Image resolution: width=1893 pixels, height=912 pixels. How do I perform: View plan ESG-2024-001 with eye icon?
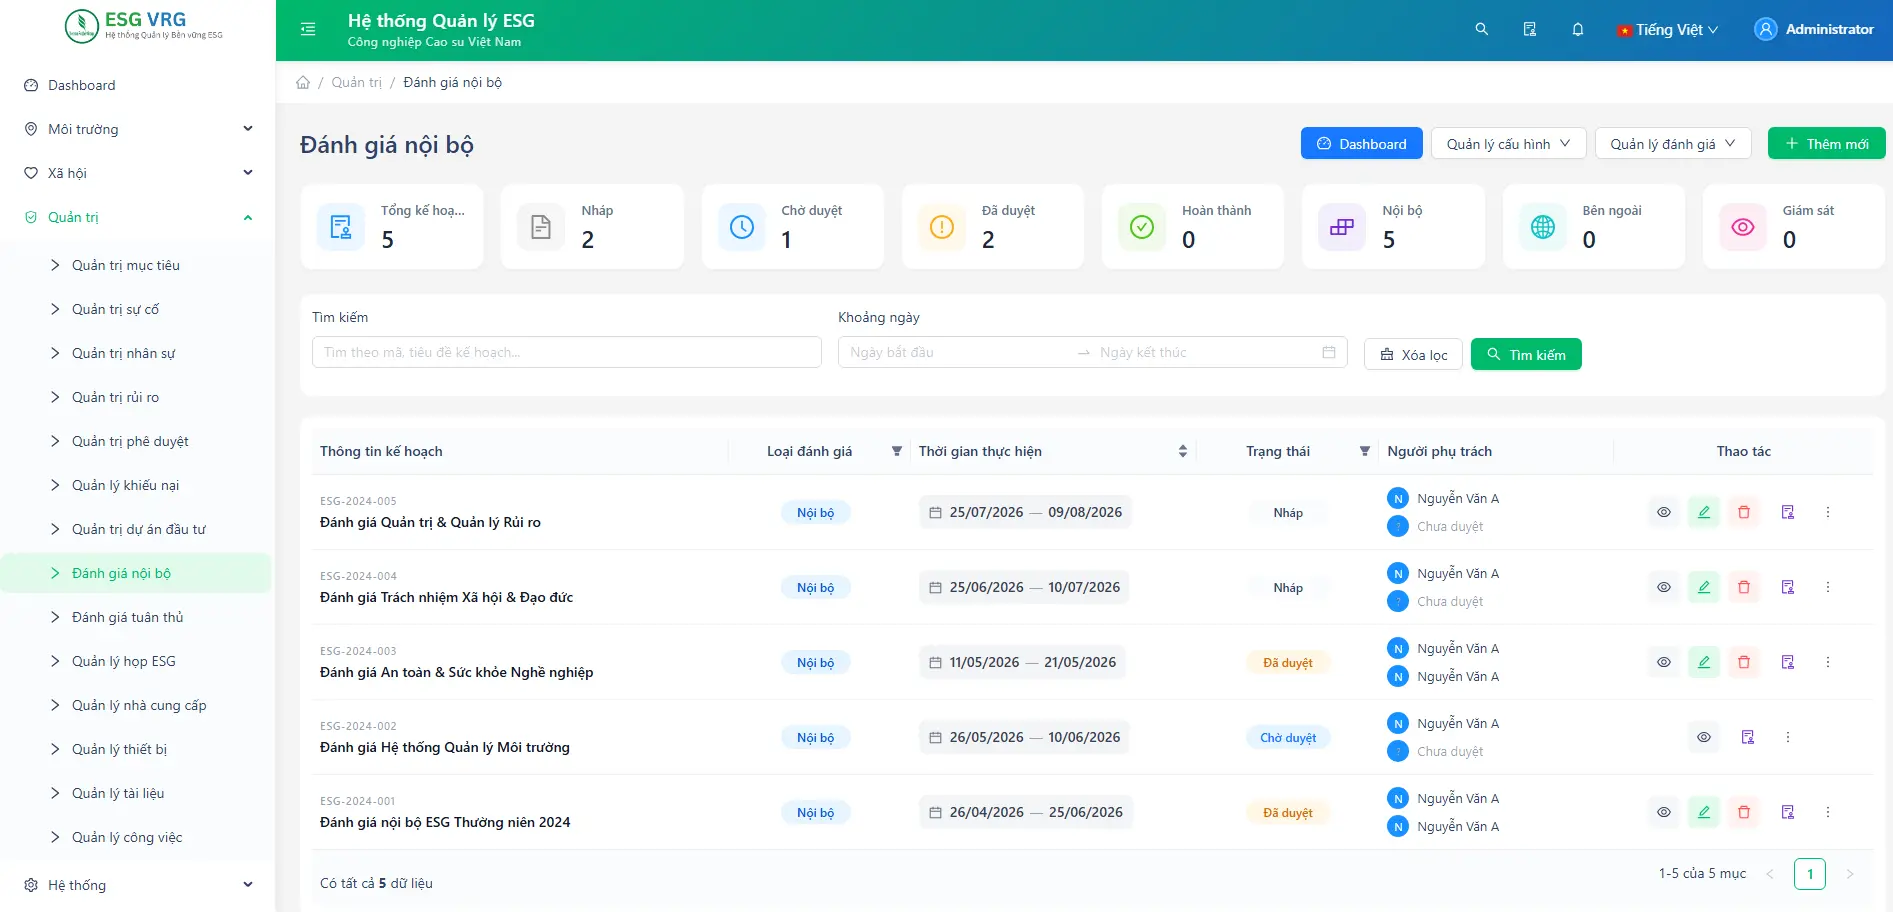tap(1664, 812)
